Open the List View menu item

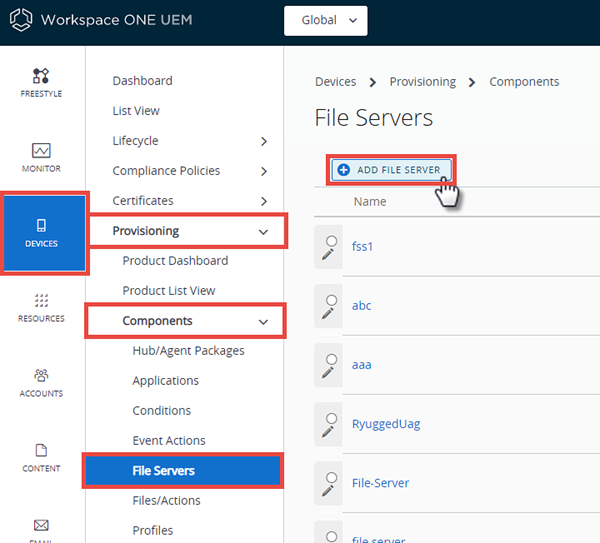[136, 111]
